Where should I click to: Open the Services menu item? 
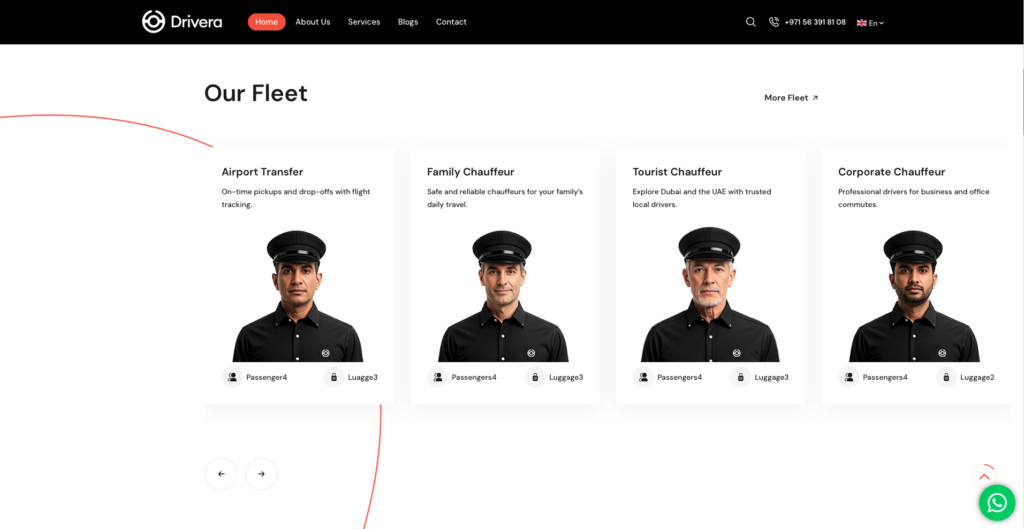click(x=364, y=22)
